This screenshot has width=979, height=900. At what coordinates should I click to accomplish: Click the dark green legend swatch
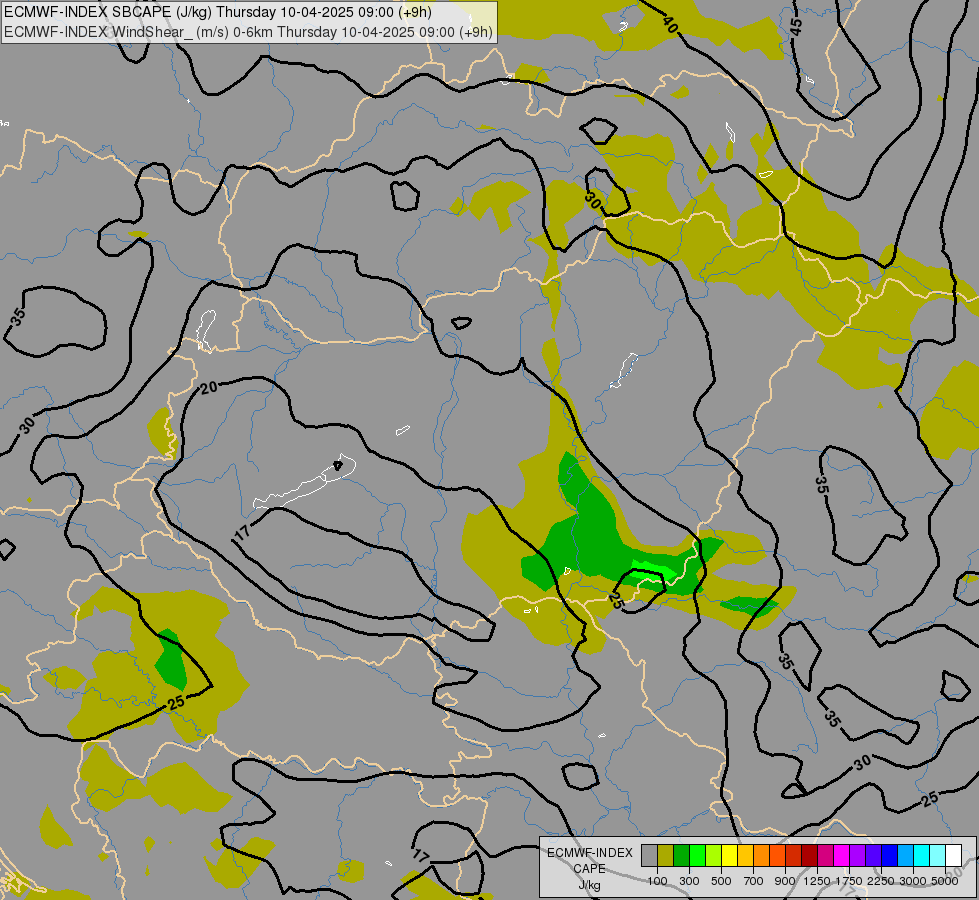pyautogui.click(x=681, y=856)
